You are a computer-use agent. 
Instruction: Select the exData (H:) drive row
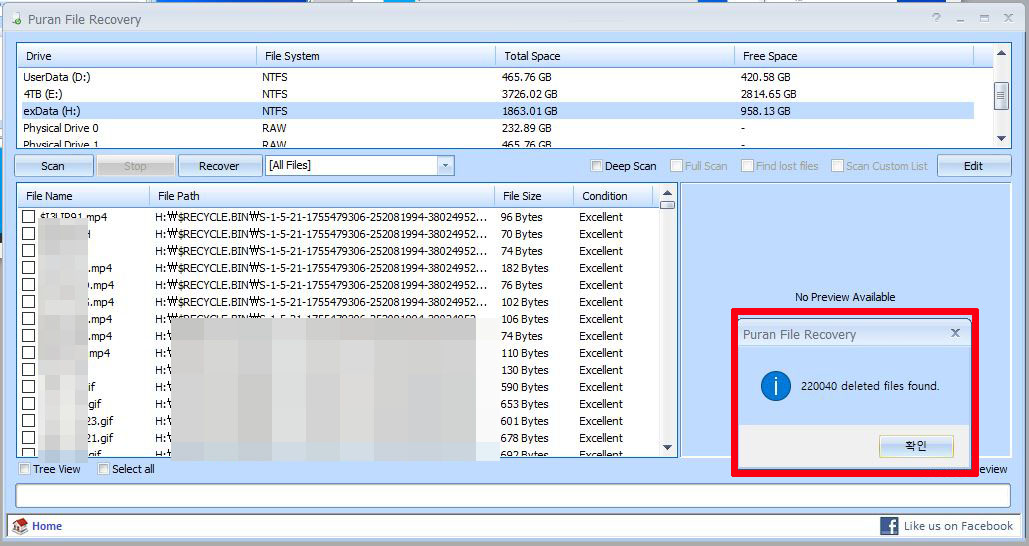[497, 111]
